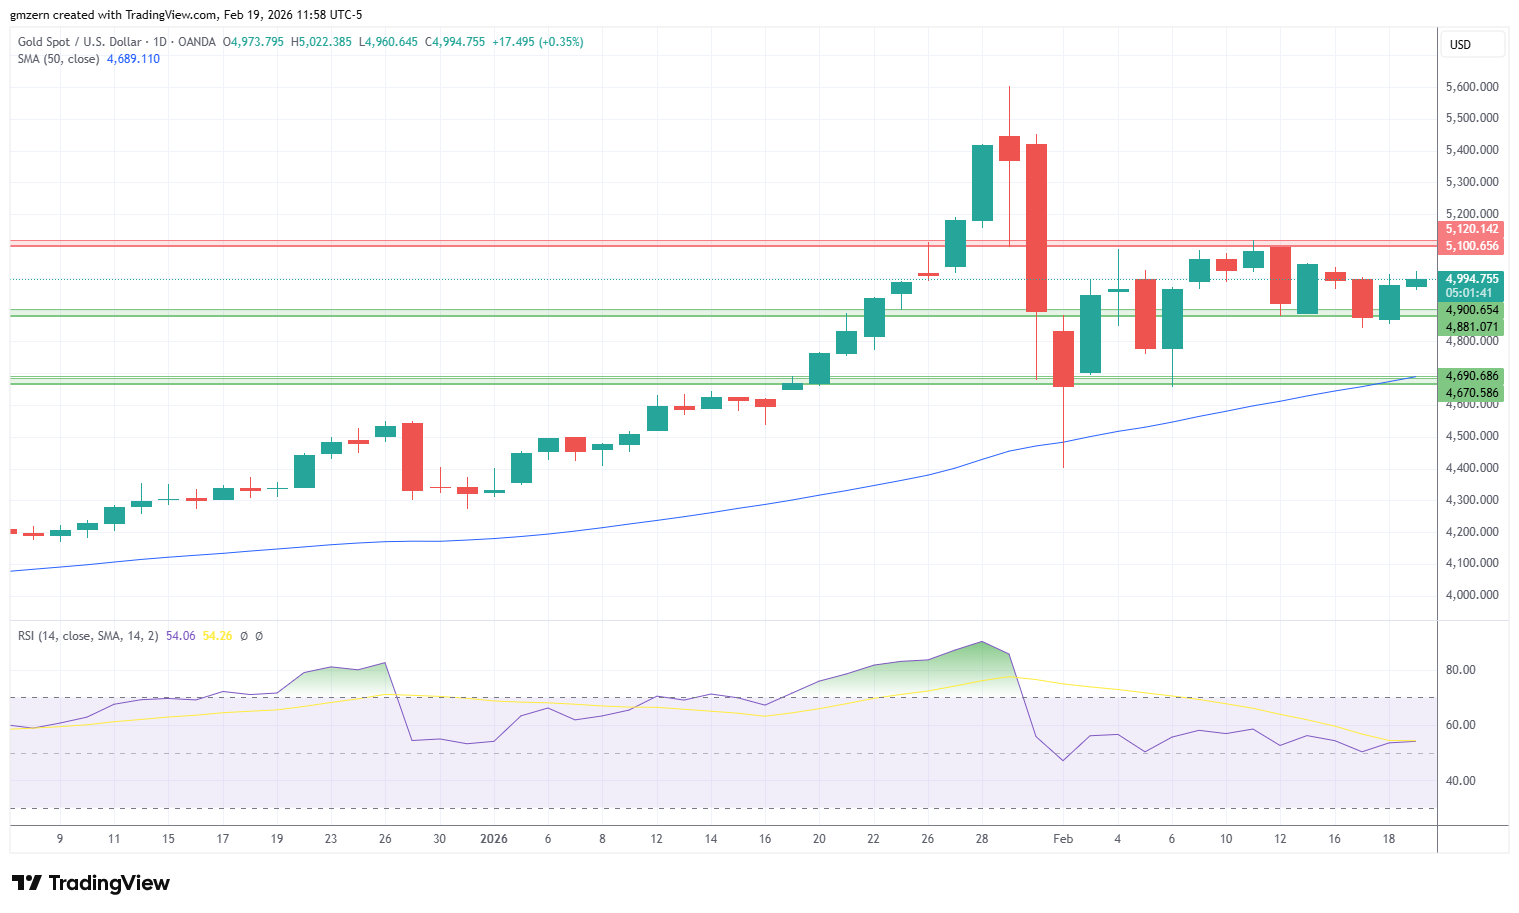Click the 40.00 level on RSI scale
The width and height of the screenshot is (1519, 913).
1461,781
